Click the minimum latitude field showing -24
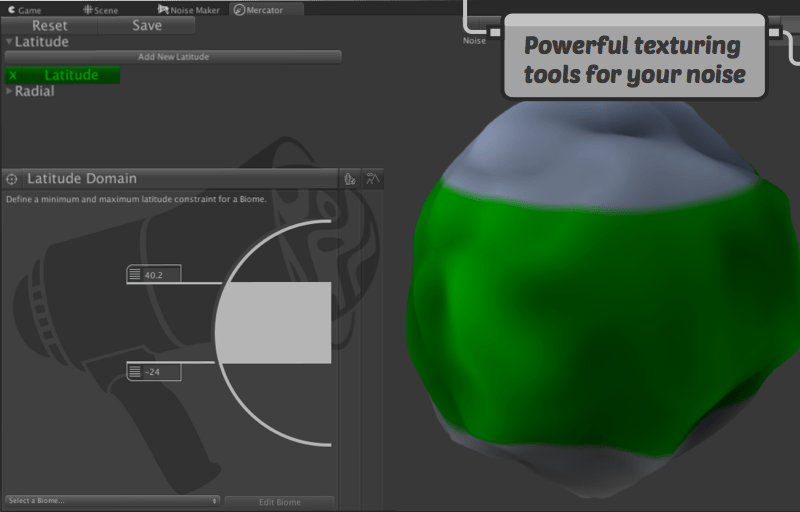The width and height of the screenshot is (800, 512). pyautogui.click(x=160, y=372)
